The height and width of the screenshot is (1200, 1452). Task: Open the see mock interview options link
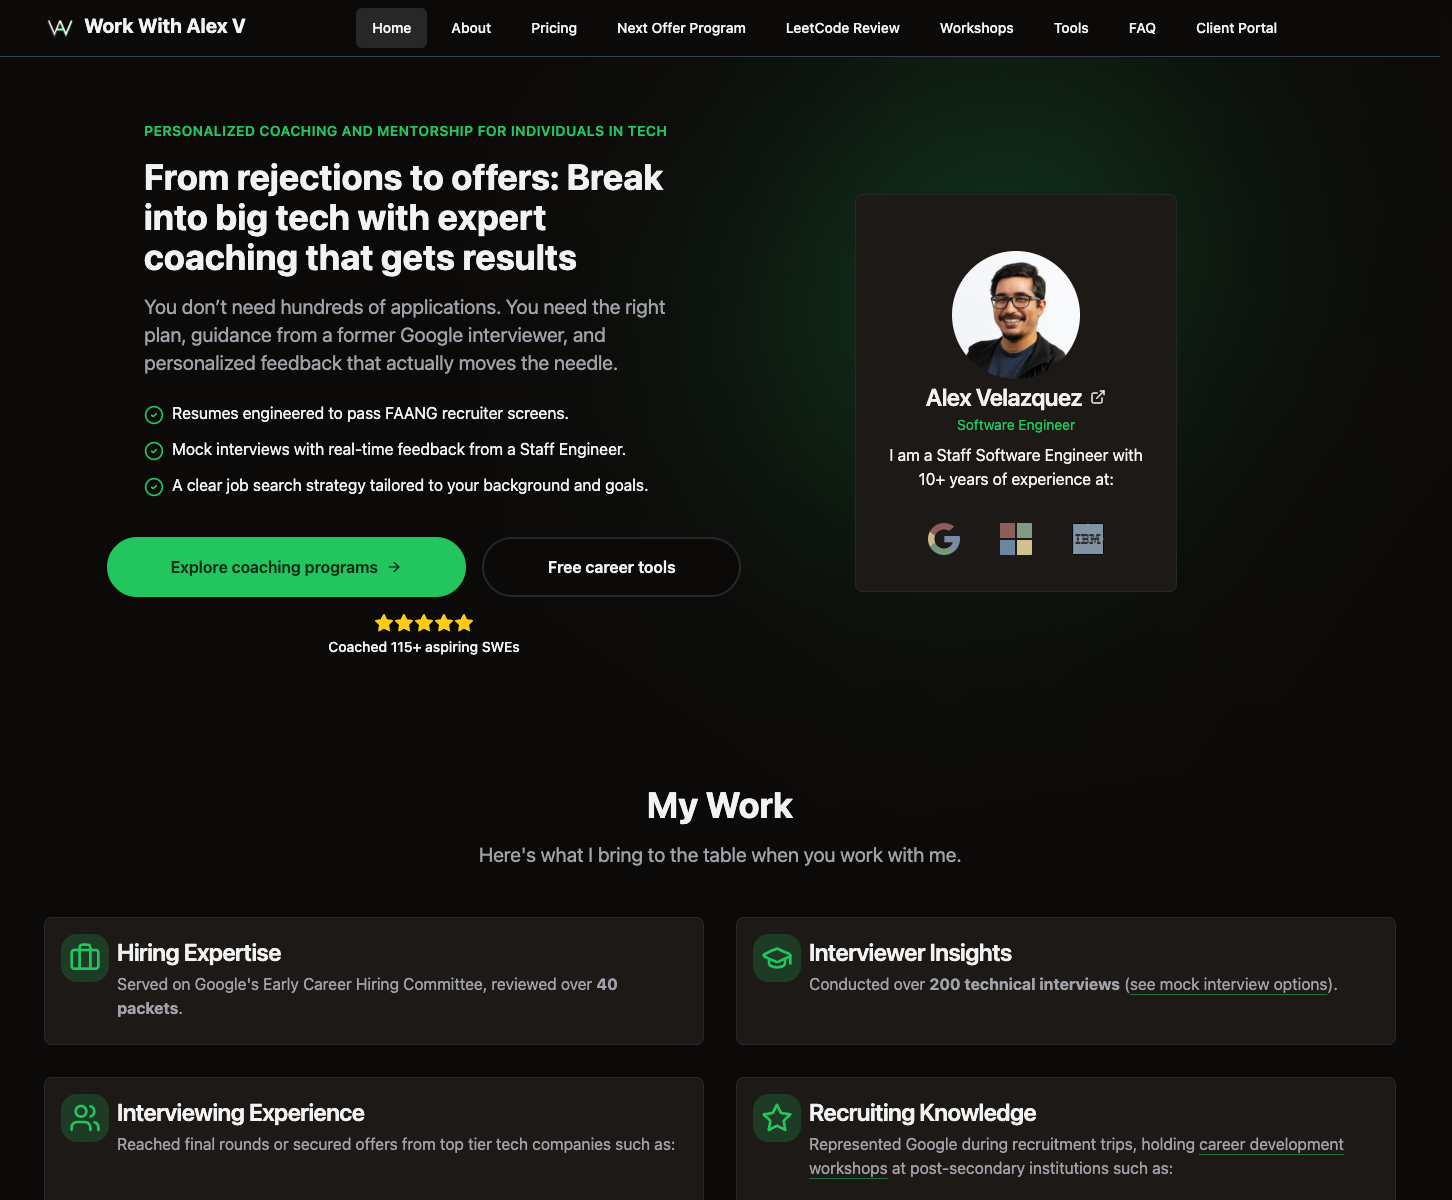pos(1230,984)
